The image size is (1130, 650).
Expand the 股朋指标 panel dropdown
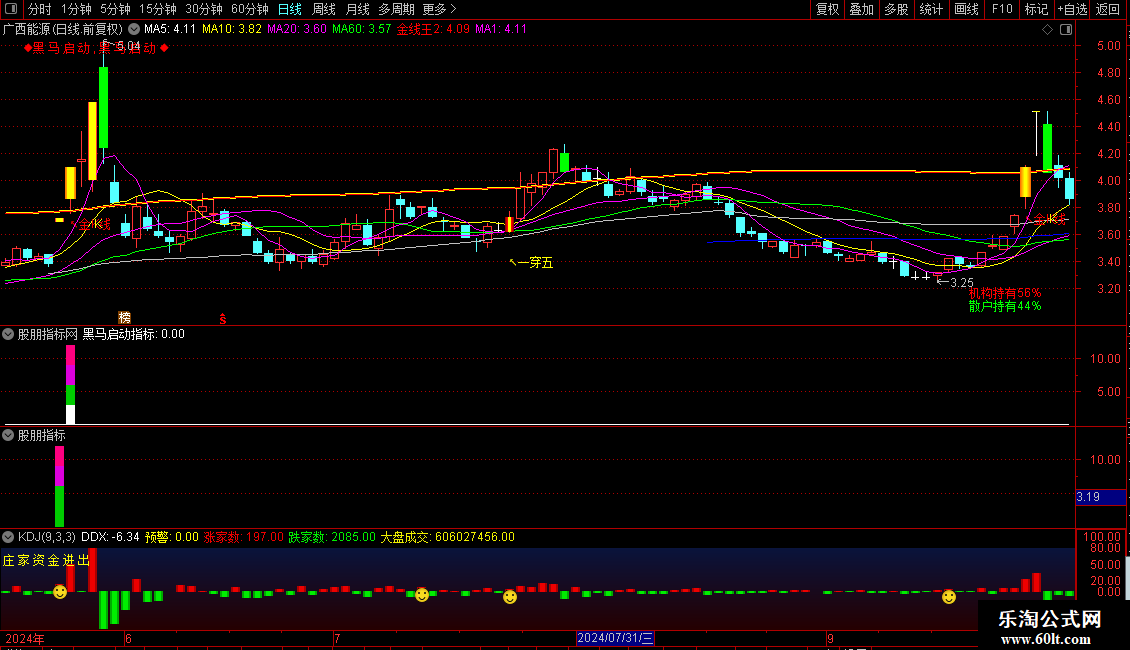click(x=8, y=435)
